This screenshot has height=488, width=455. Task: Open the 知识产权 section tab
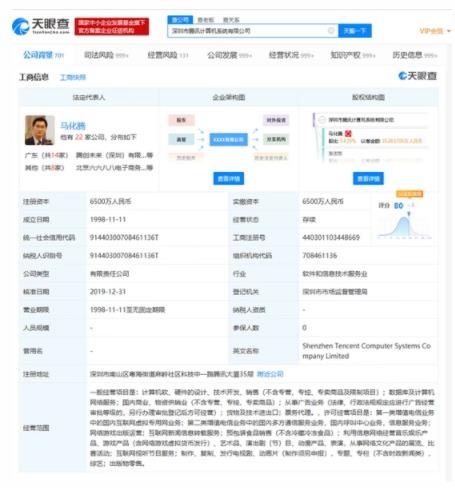[353, 55]
